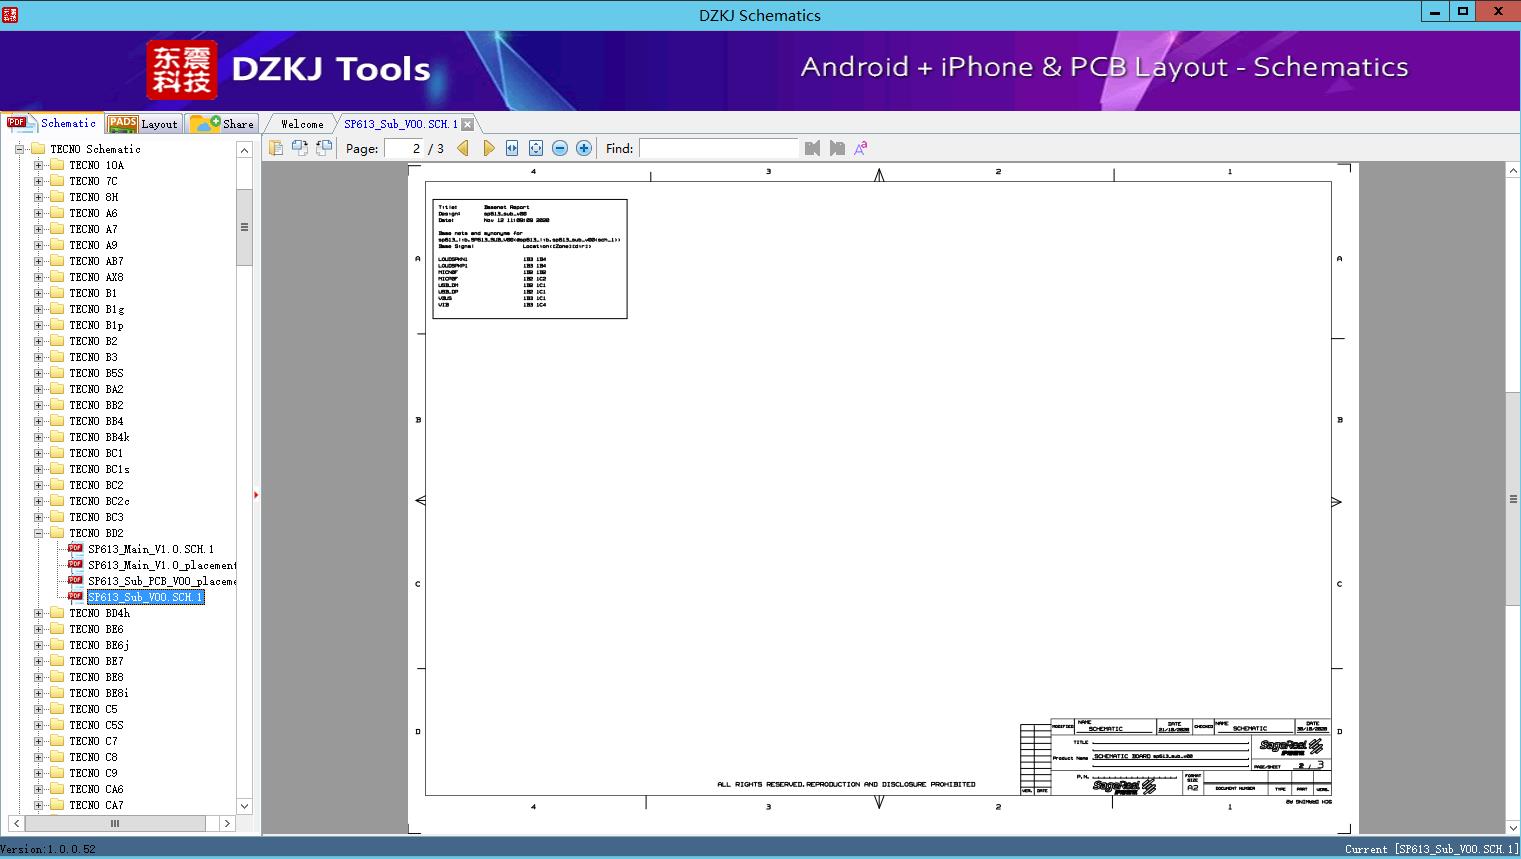Click the Page number input field
Screen dimensions: 1521x859
pyautogui.click(x=403, y=148)
